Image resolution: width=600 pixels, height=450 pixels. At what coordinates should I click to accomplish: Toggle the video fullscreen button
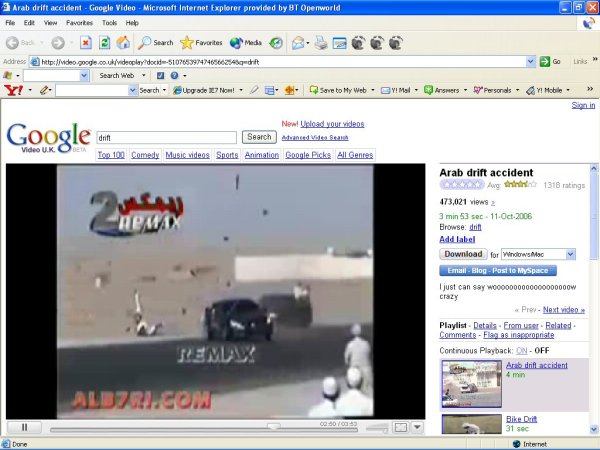pos(400,427)
